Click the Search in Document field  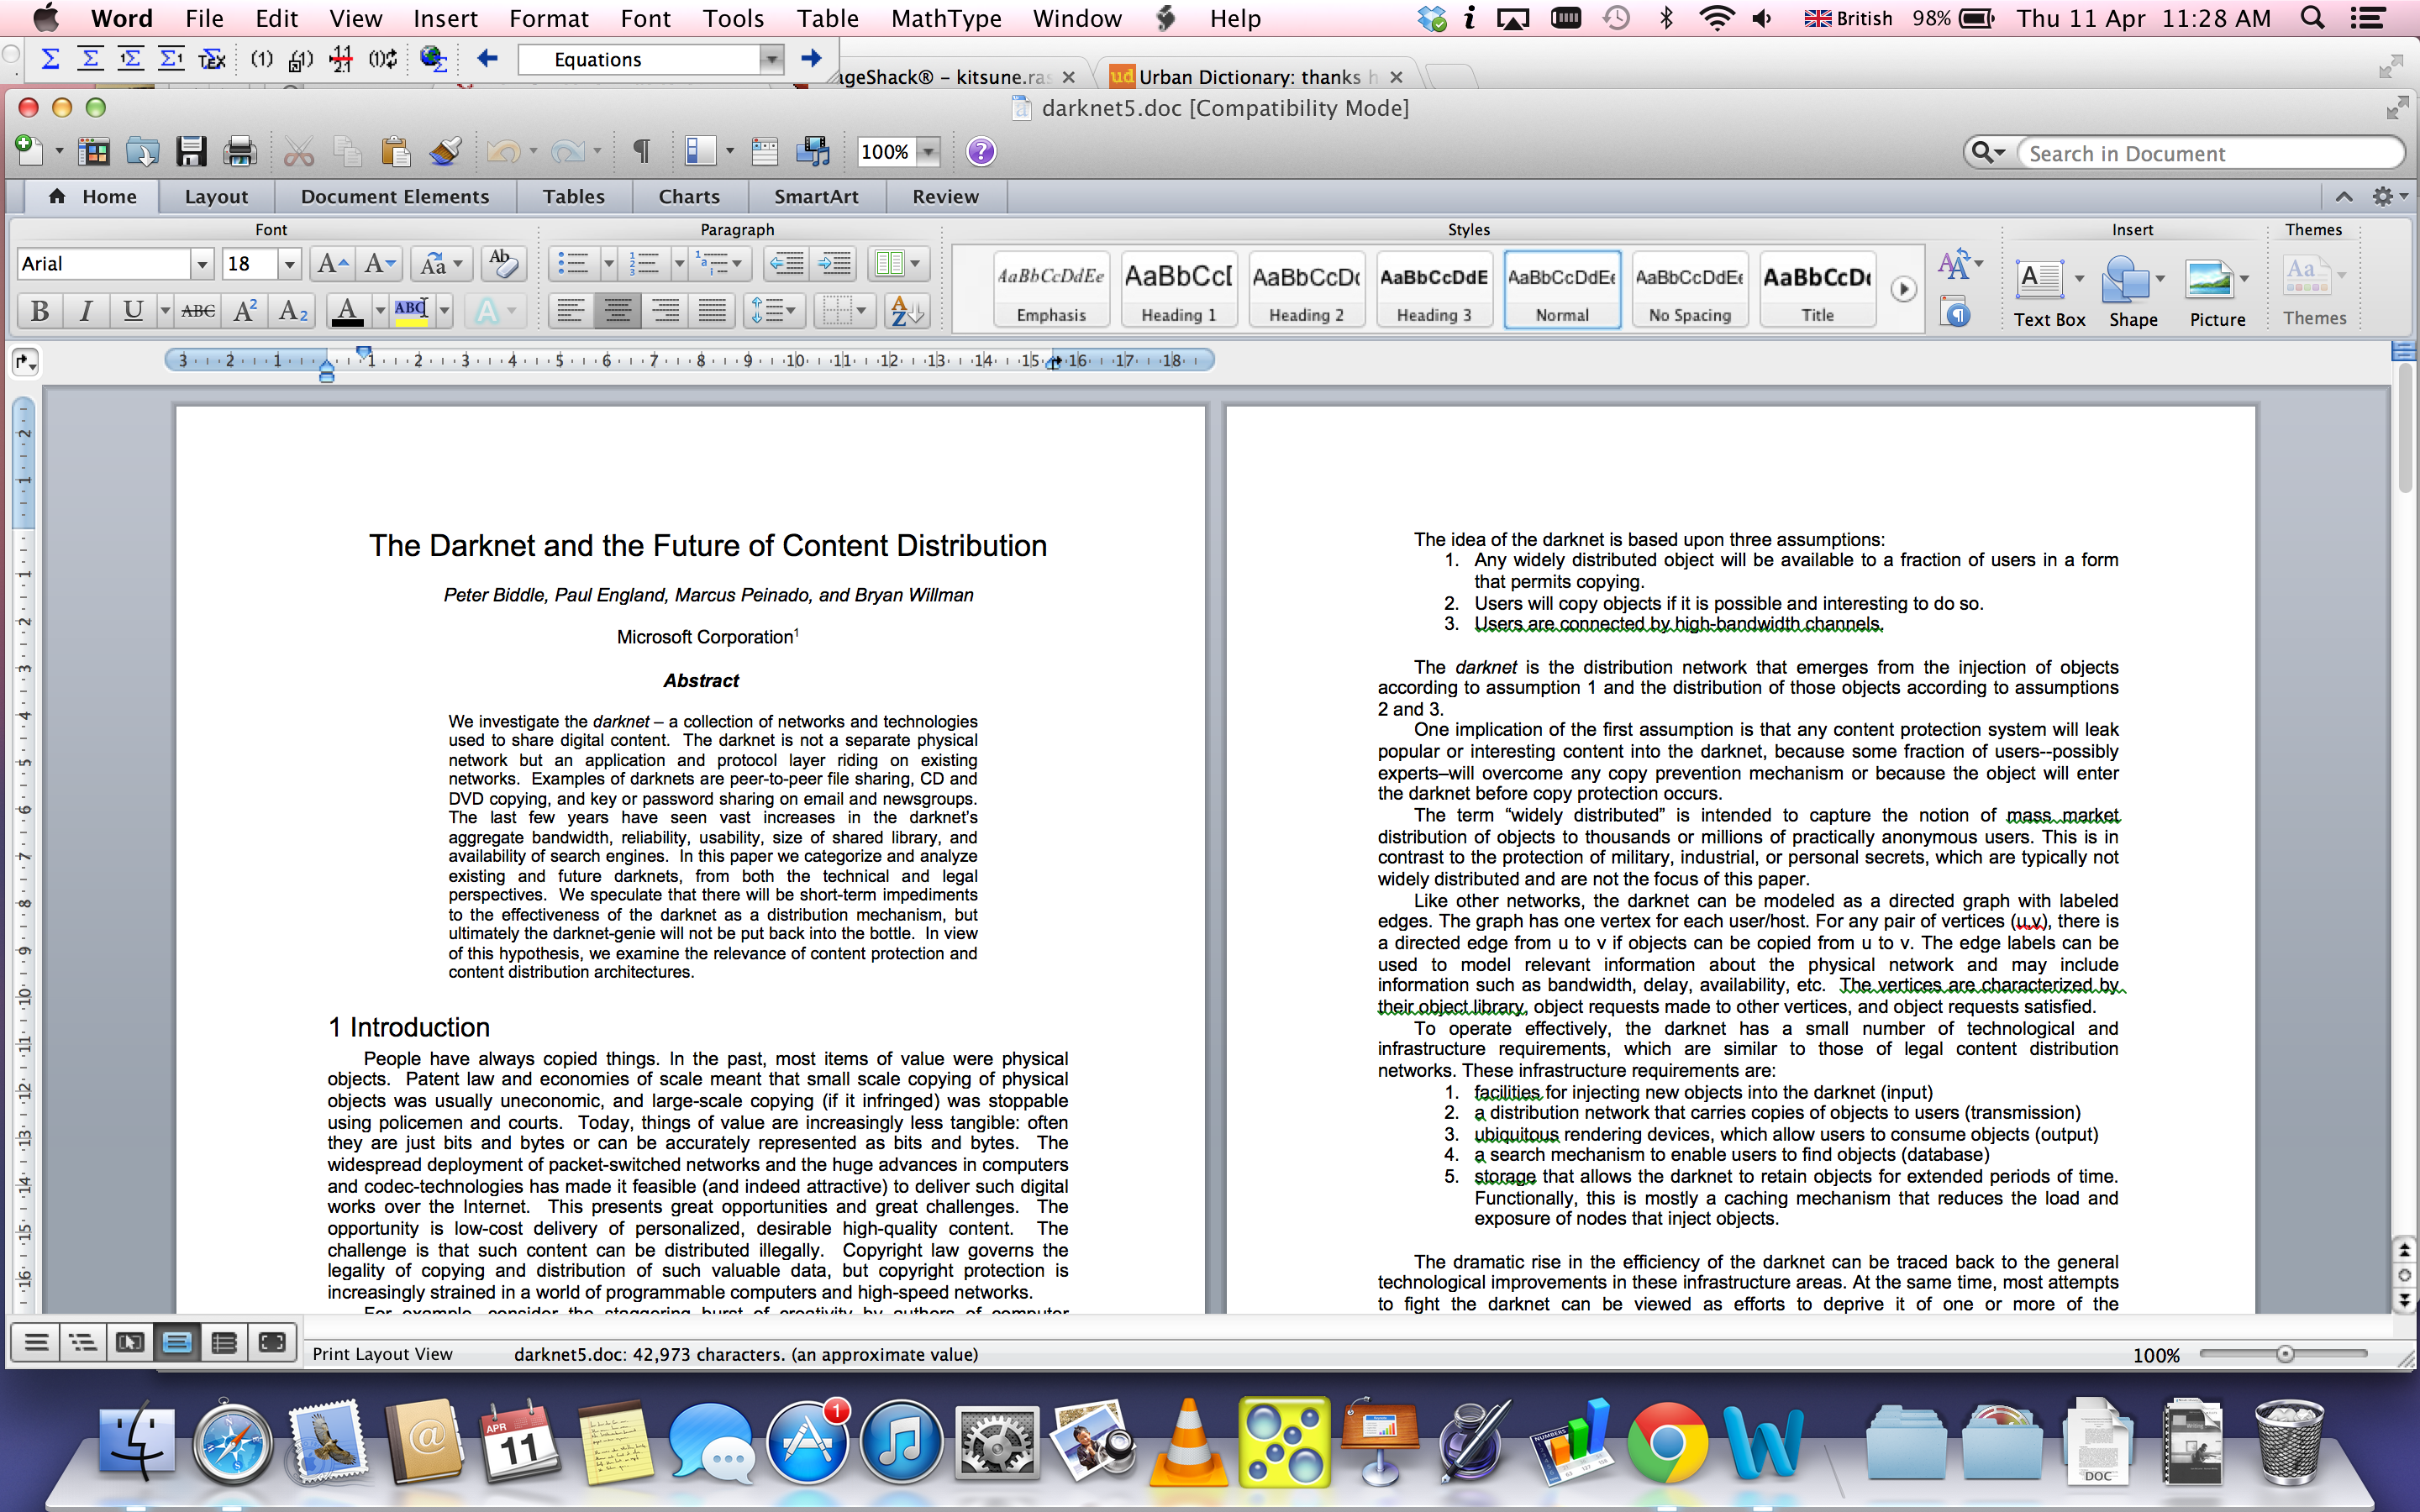[2200, 153]
